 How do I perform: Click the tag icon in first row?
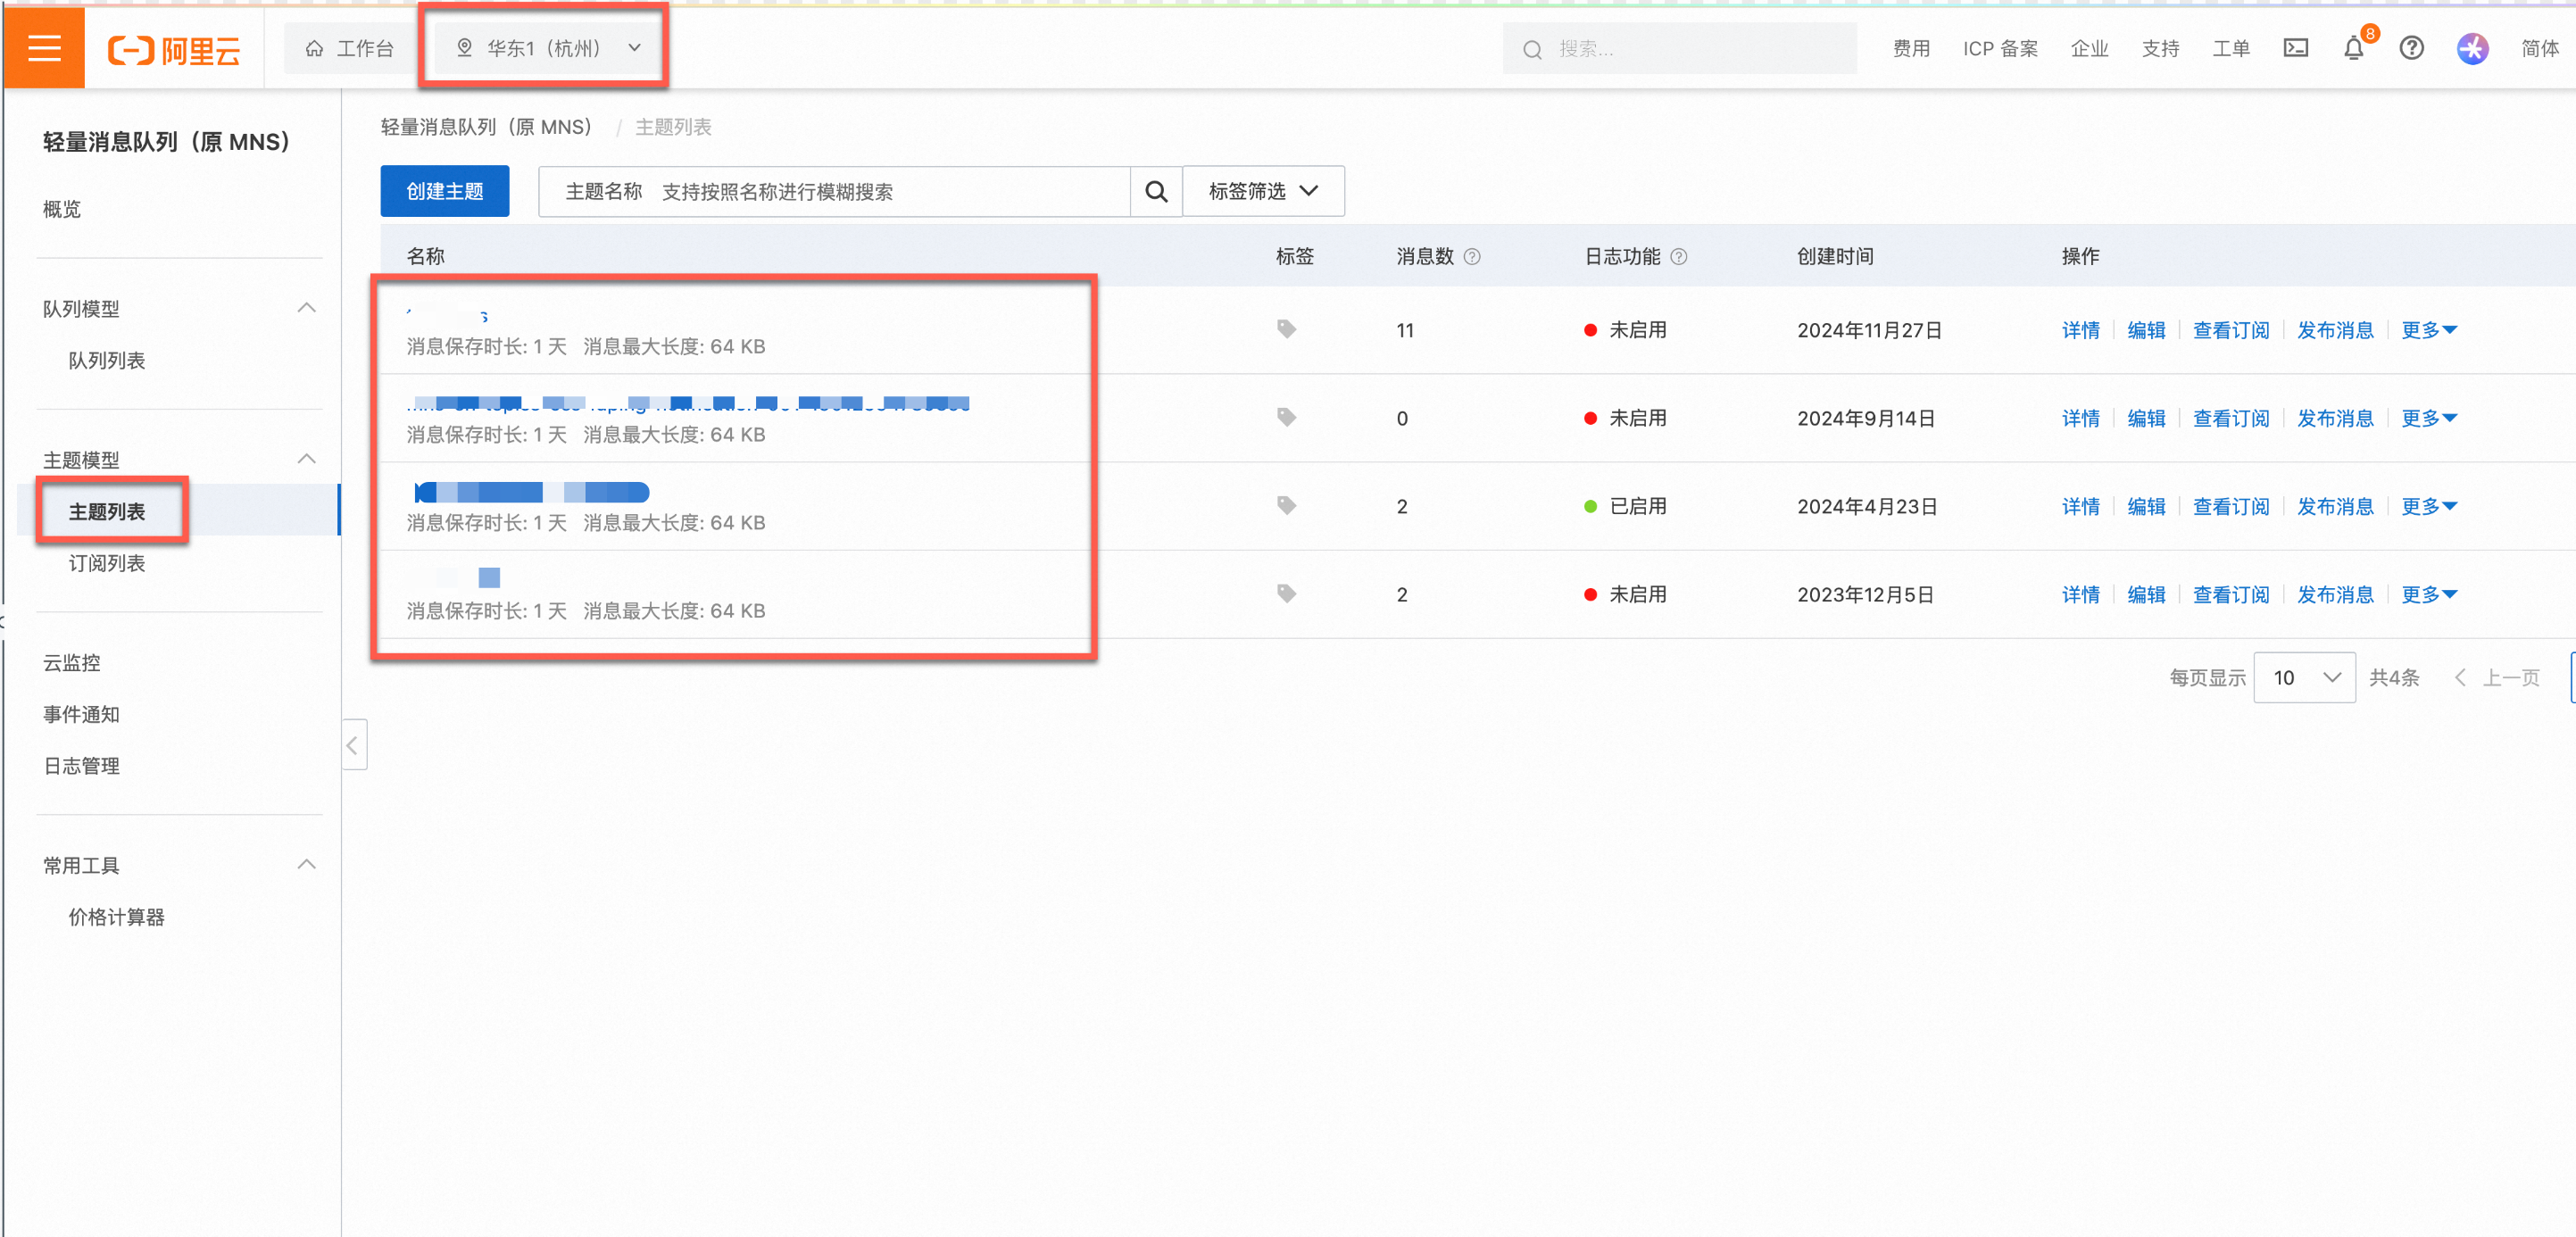point(1286,329)
